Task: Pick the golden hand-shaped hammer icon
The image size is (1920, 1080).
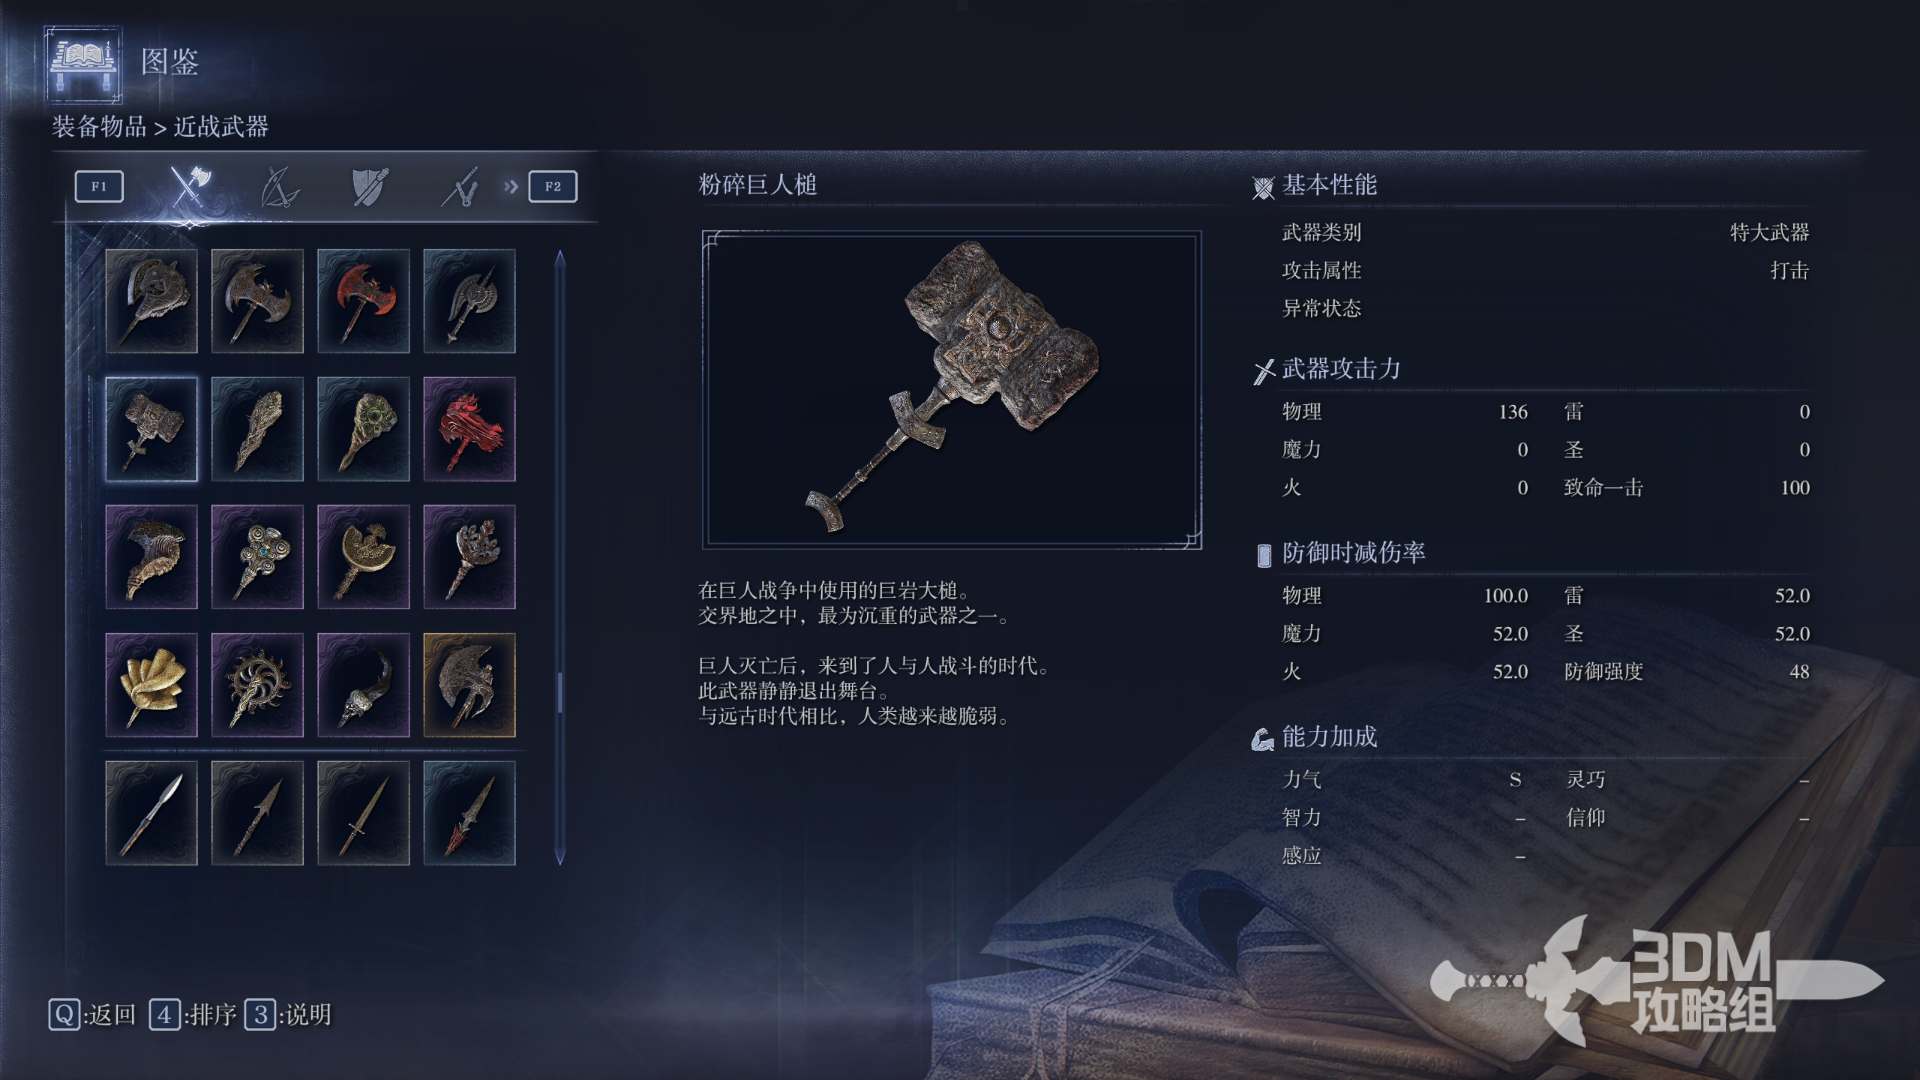Action: [x=151, y=685]
